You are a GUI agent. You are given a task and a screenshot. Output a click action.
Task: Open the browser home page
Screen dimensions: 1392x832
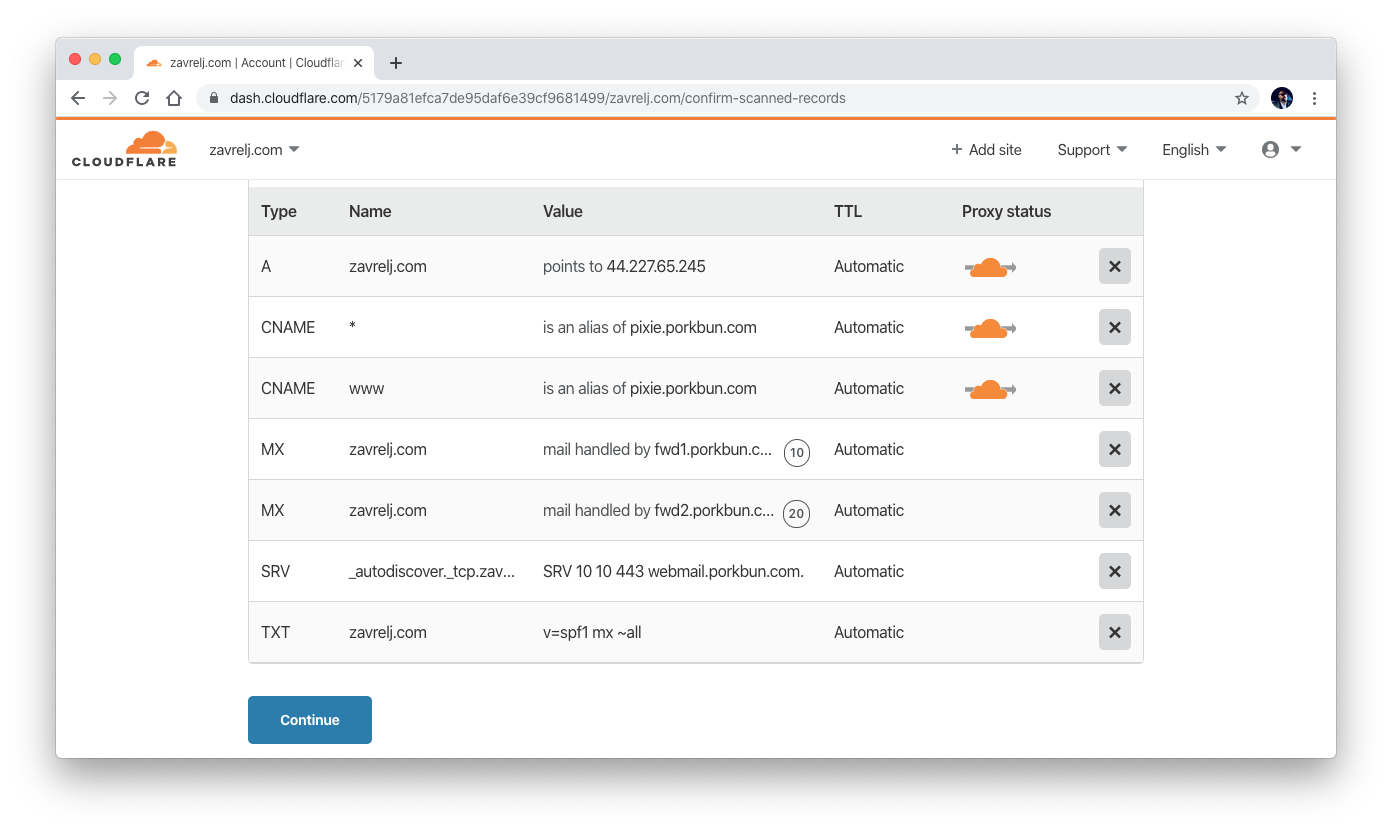click(x=174, y=98)
